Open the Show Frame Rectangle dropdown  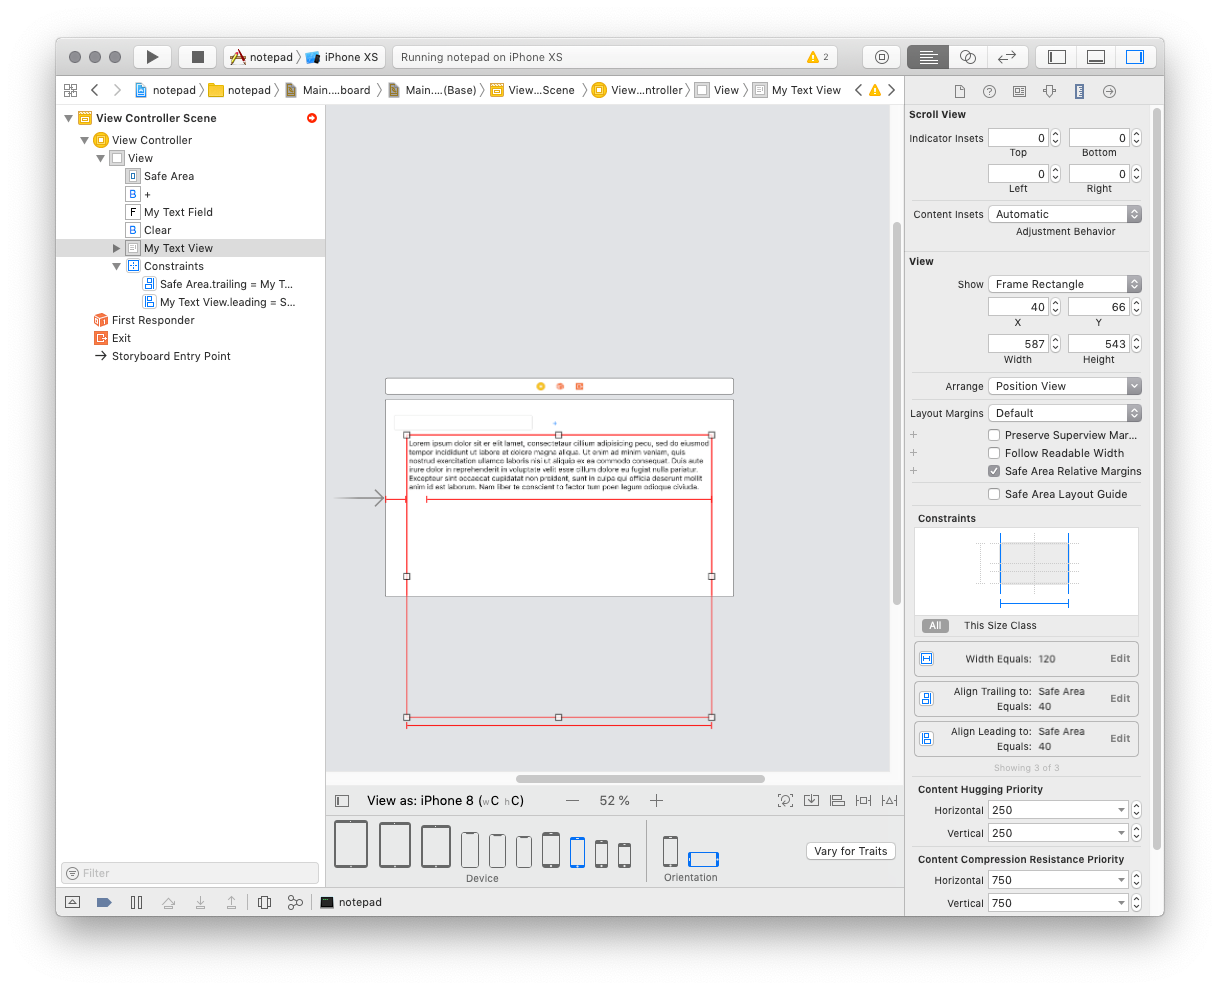1064,284
